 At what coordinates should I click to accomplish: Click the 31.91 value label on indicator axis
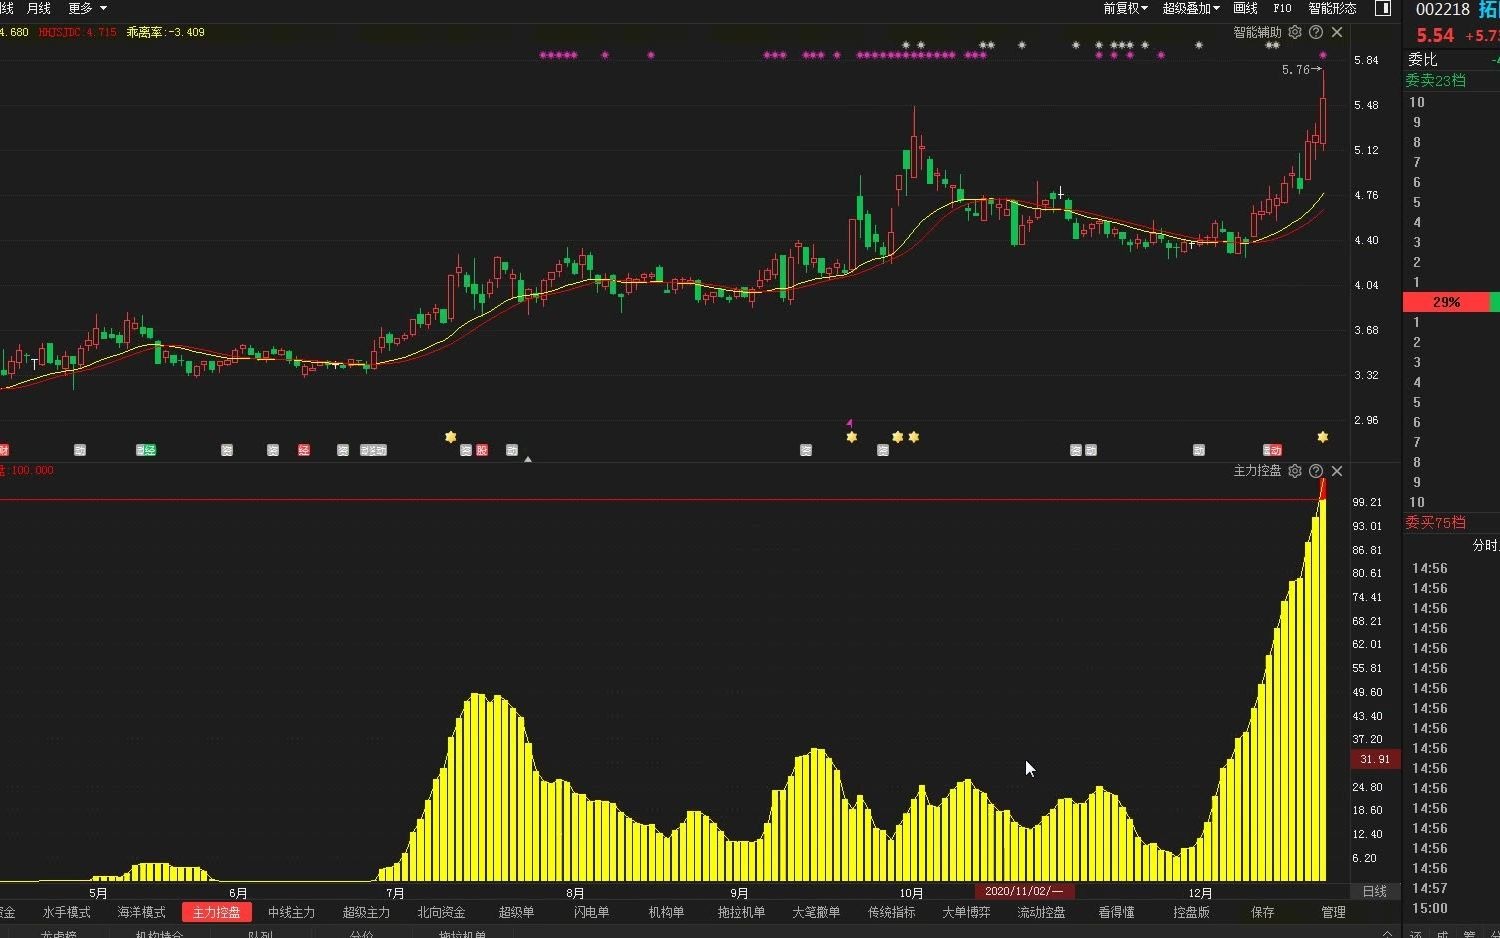[1375, 759]
